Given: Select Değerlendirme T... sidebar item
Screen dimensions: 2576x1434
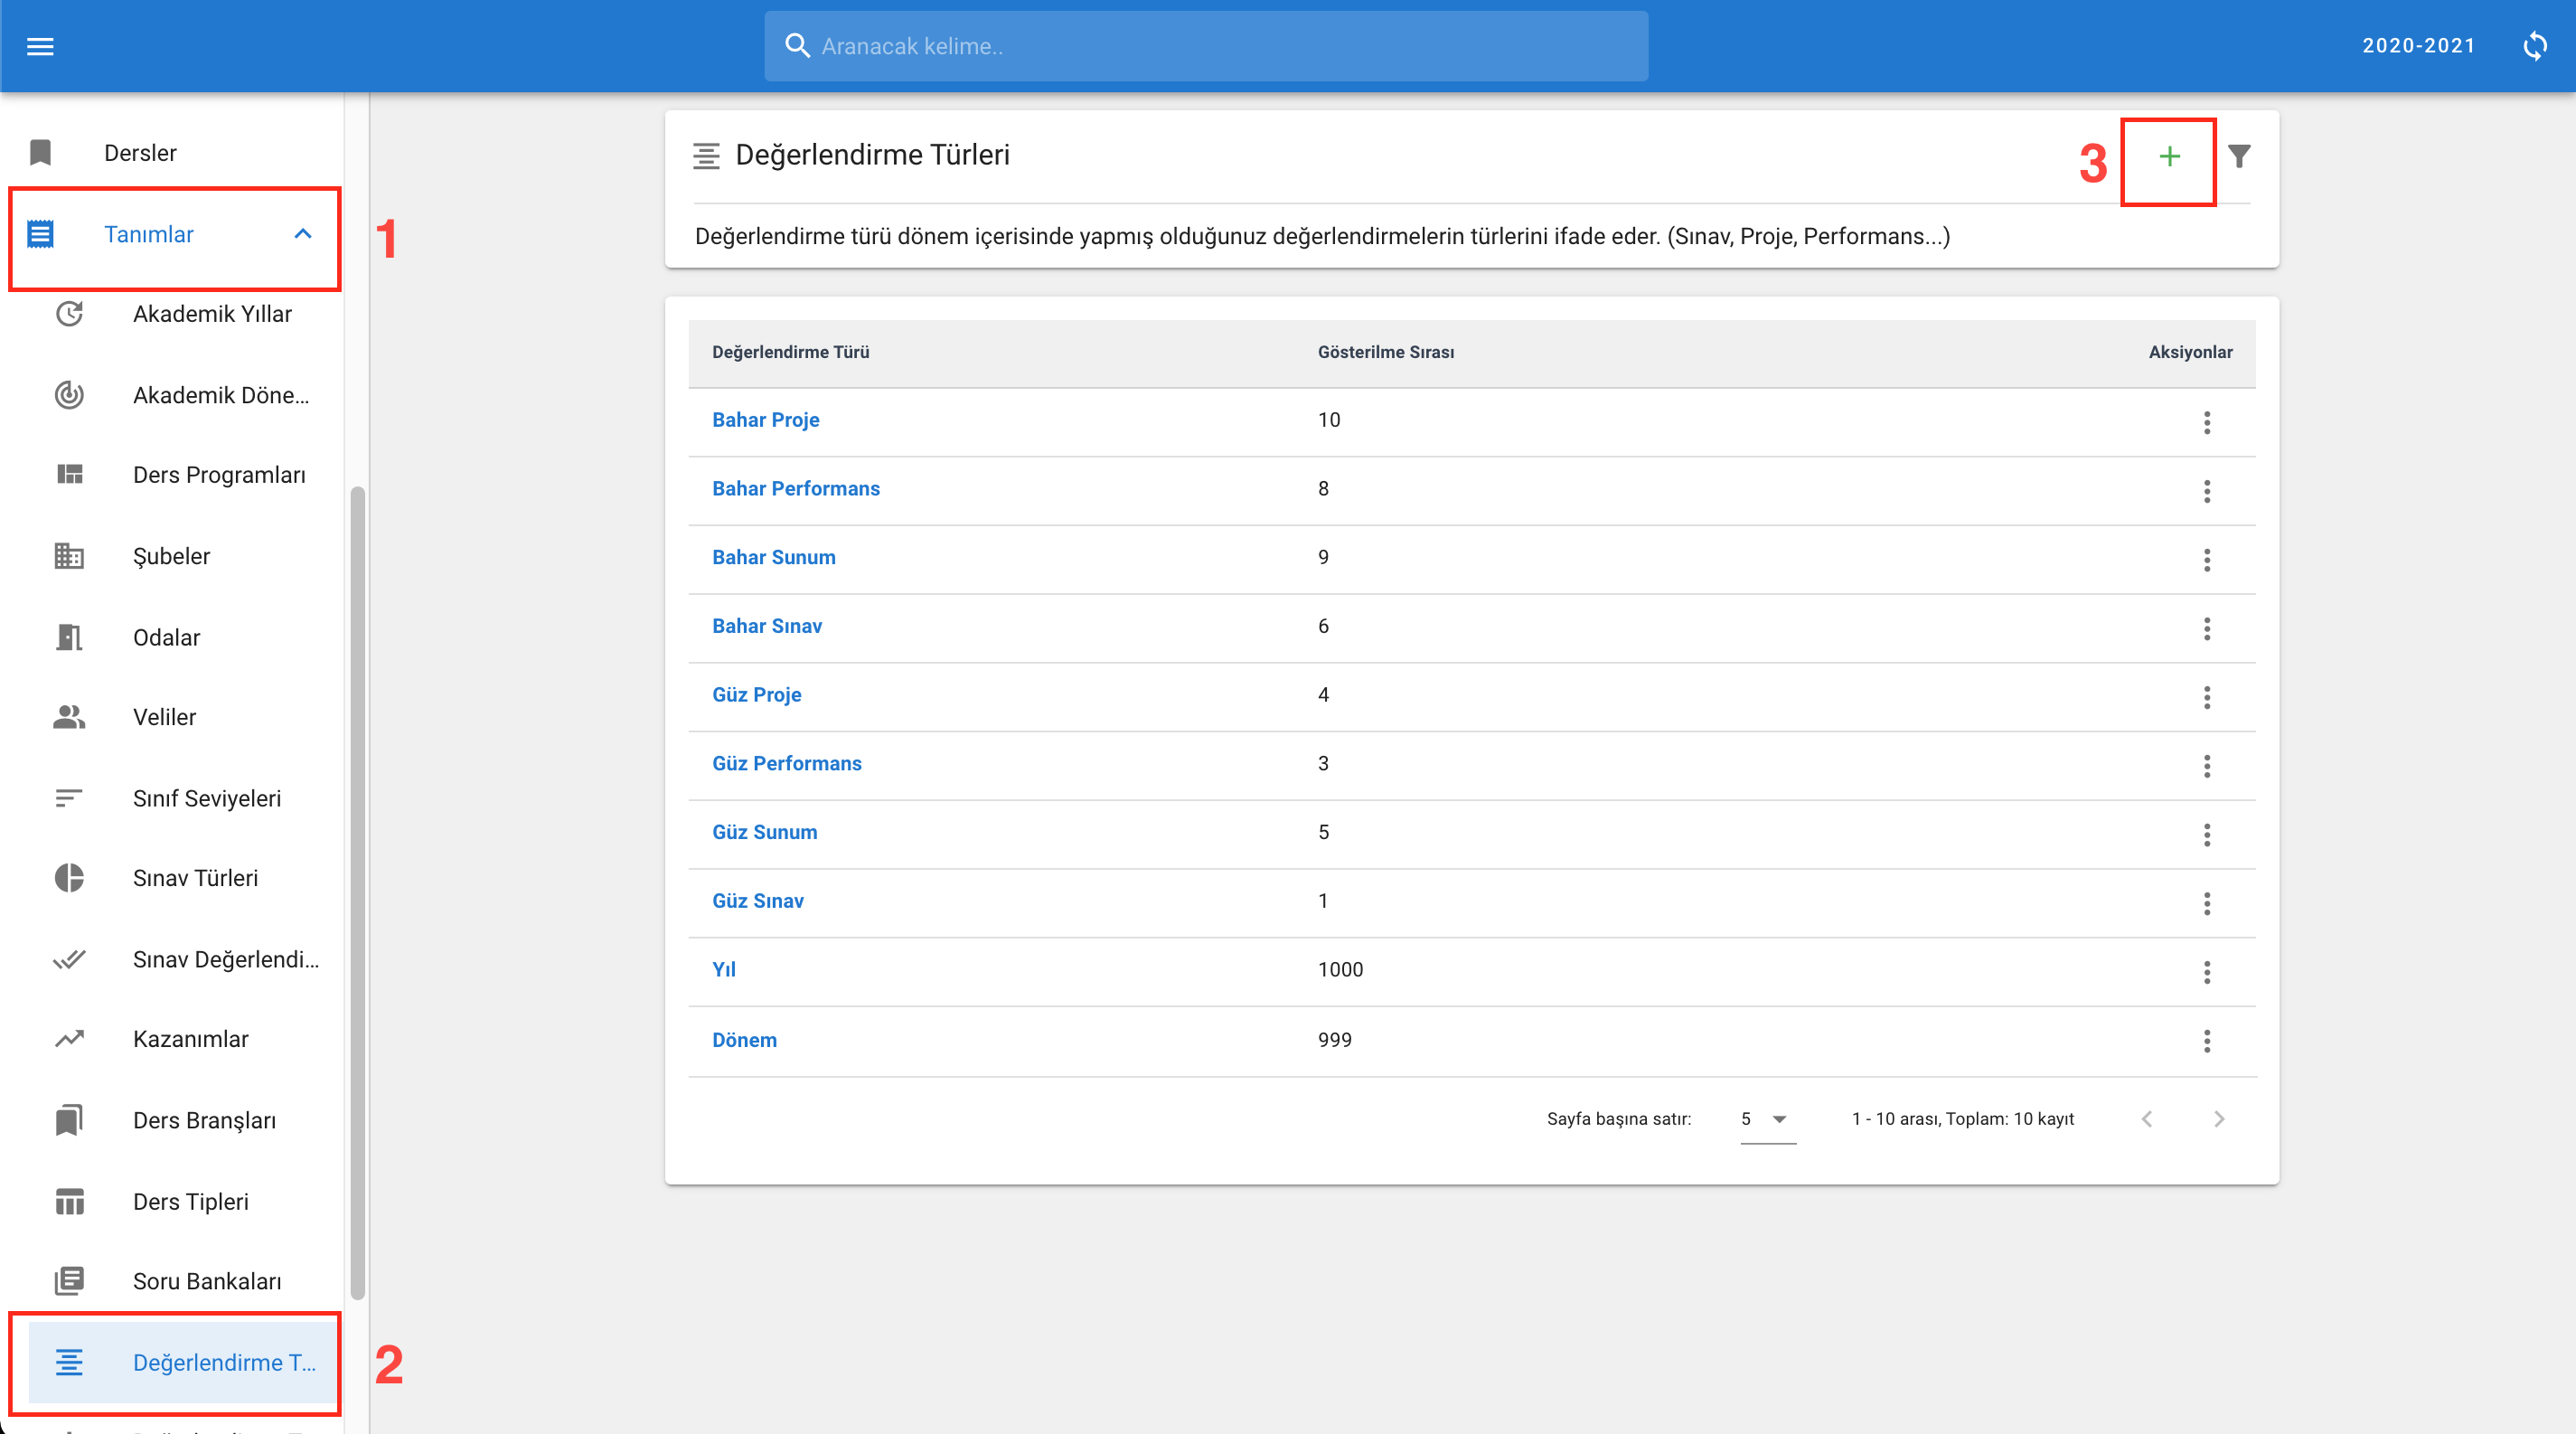Looking at the screenshot, I should 183,1363.
